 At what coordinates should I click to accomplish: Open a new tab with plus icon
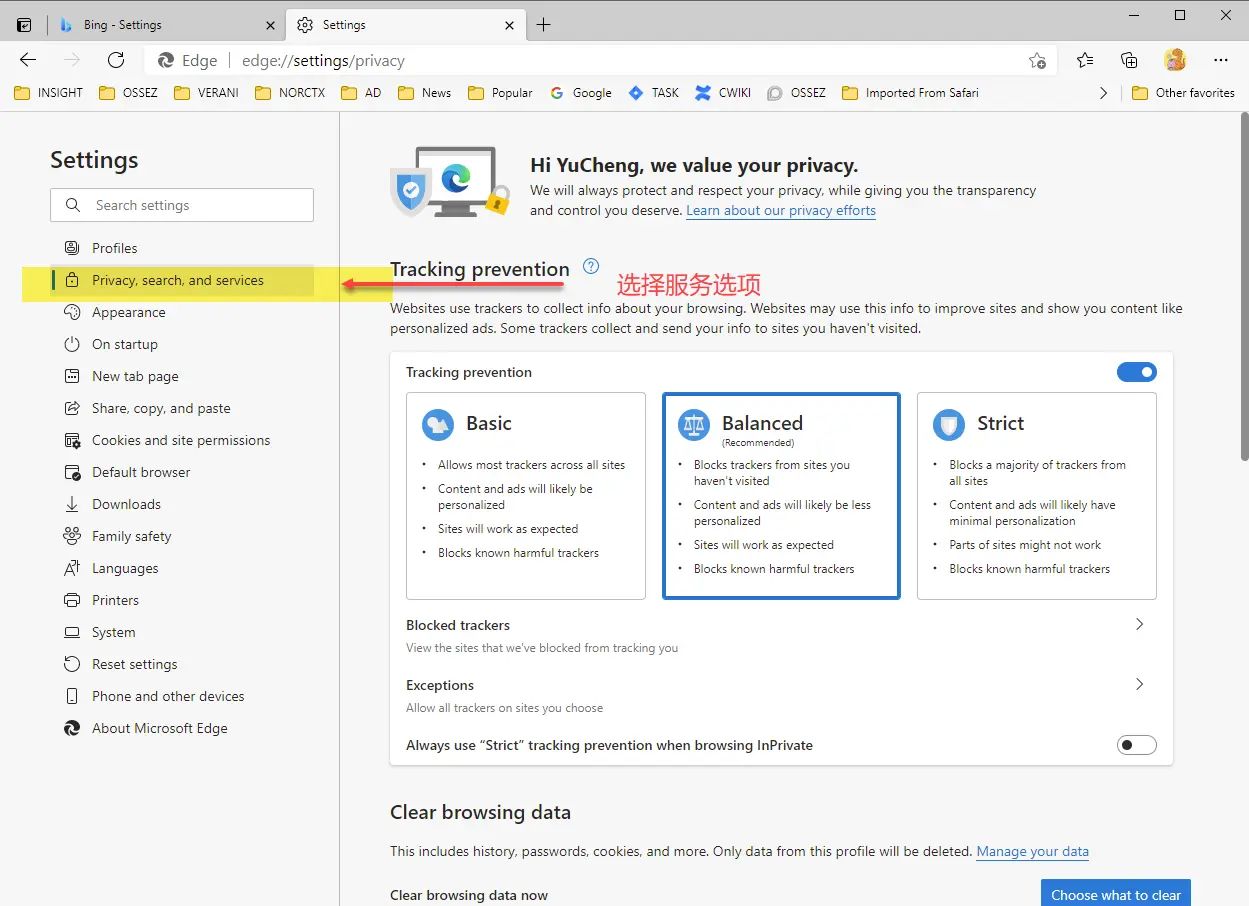click(543, 25)
